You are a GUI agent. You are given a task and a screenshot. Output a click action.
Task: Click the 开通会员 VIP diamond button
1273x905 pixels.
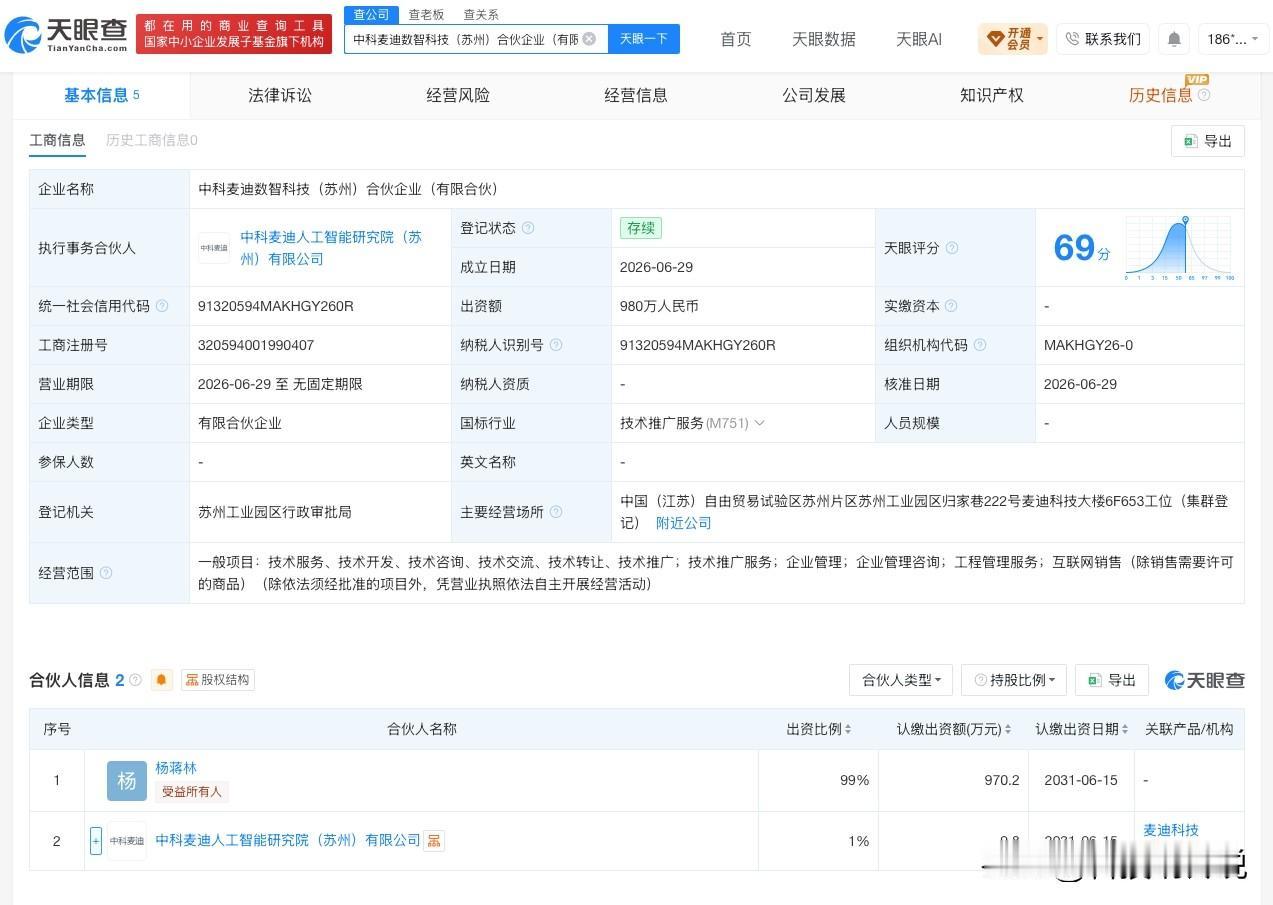(1013, 39)
